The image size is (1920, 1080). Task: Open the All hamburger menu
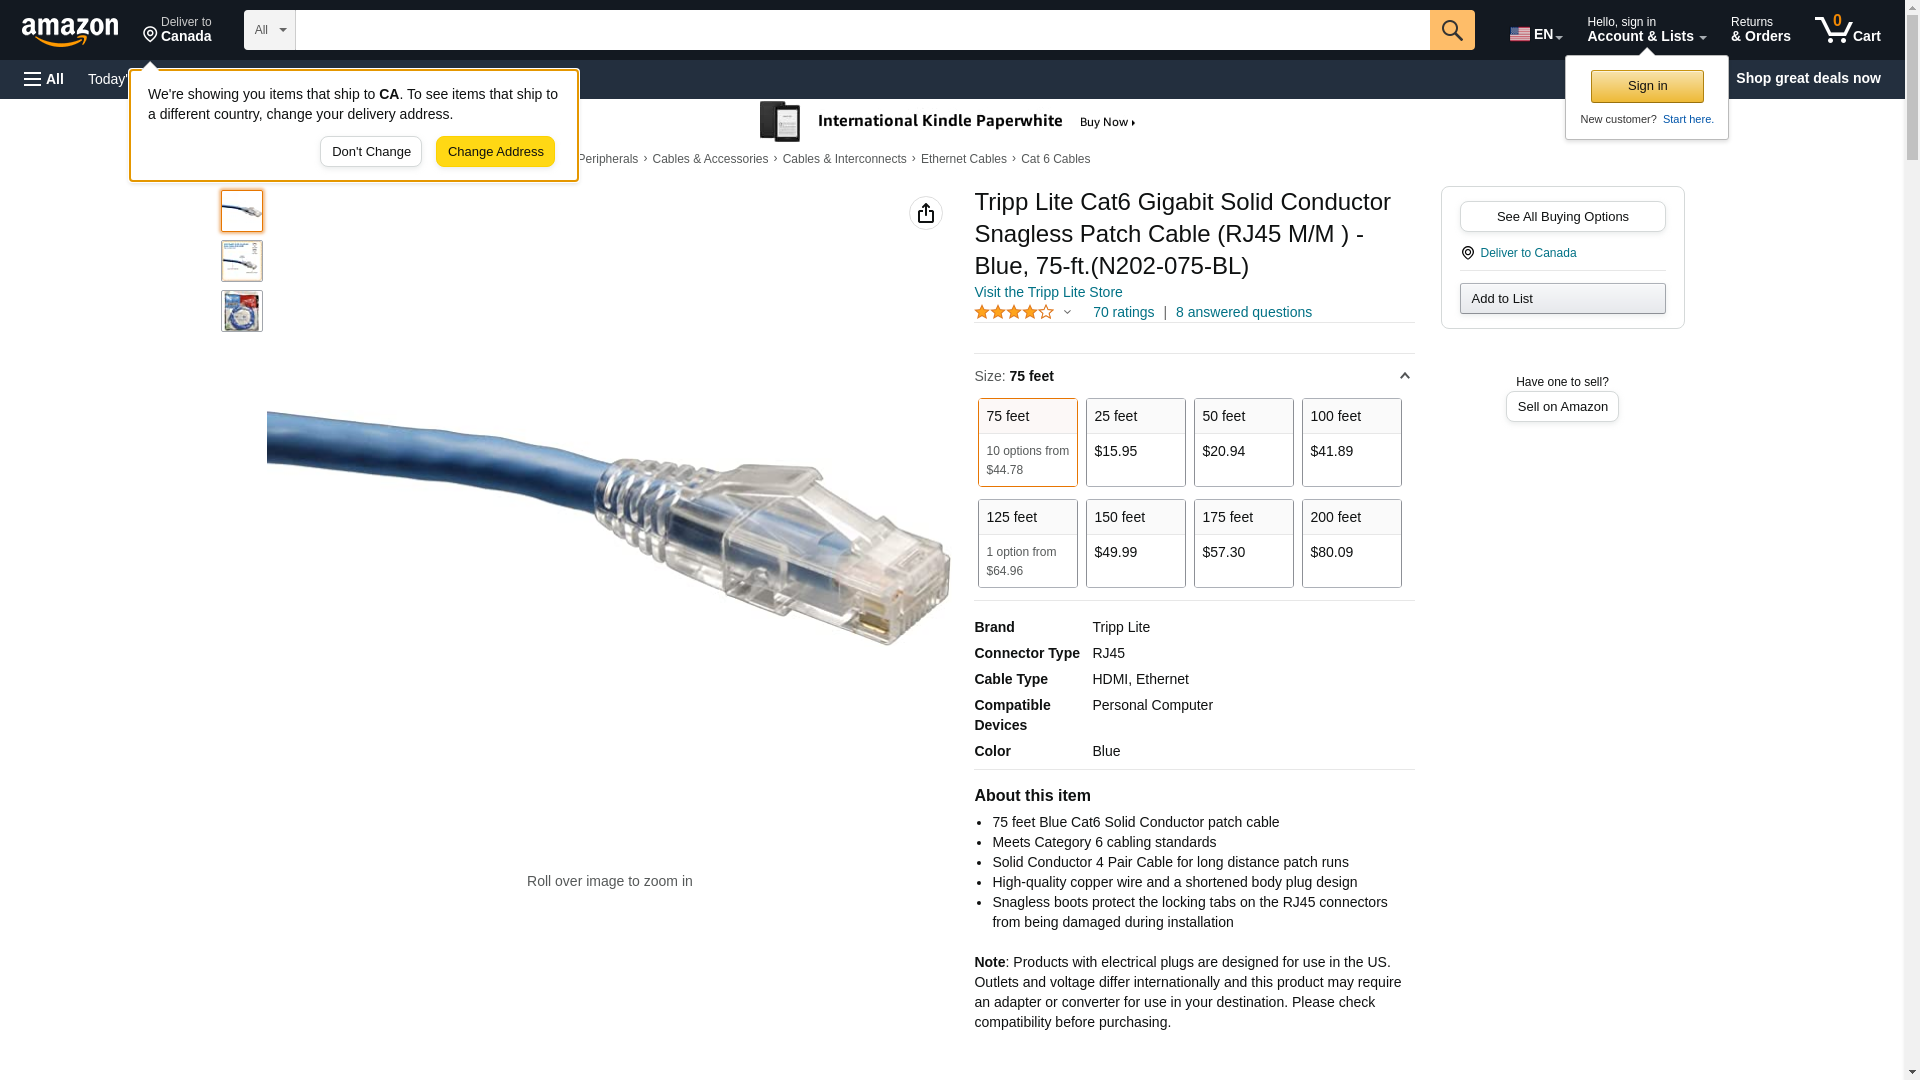[x=44, y=79]
